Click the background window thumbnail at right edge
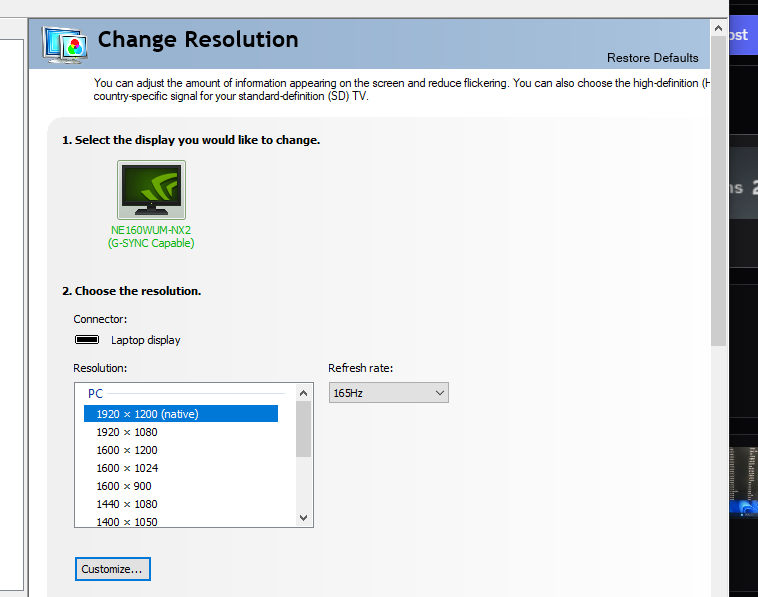The width and height of the screenshot is (758, 597). [x=743, y=481]
